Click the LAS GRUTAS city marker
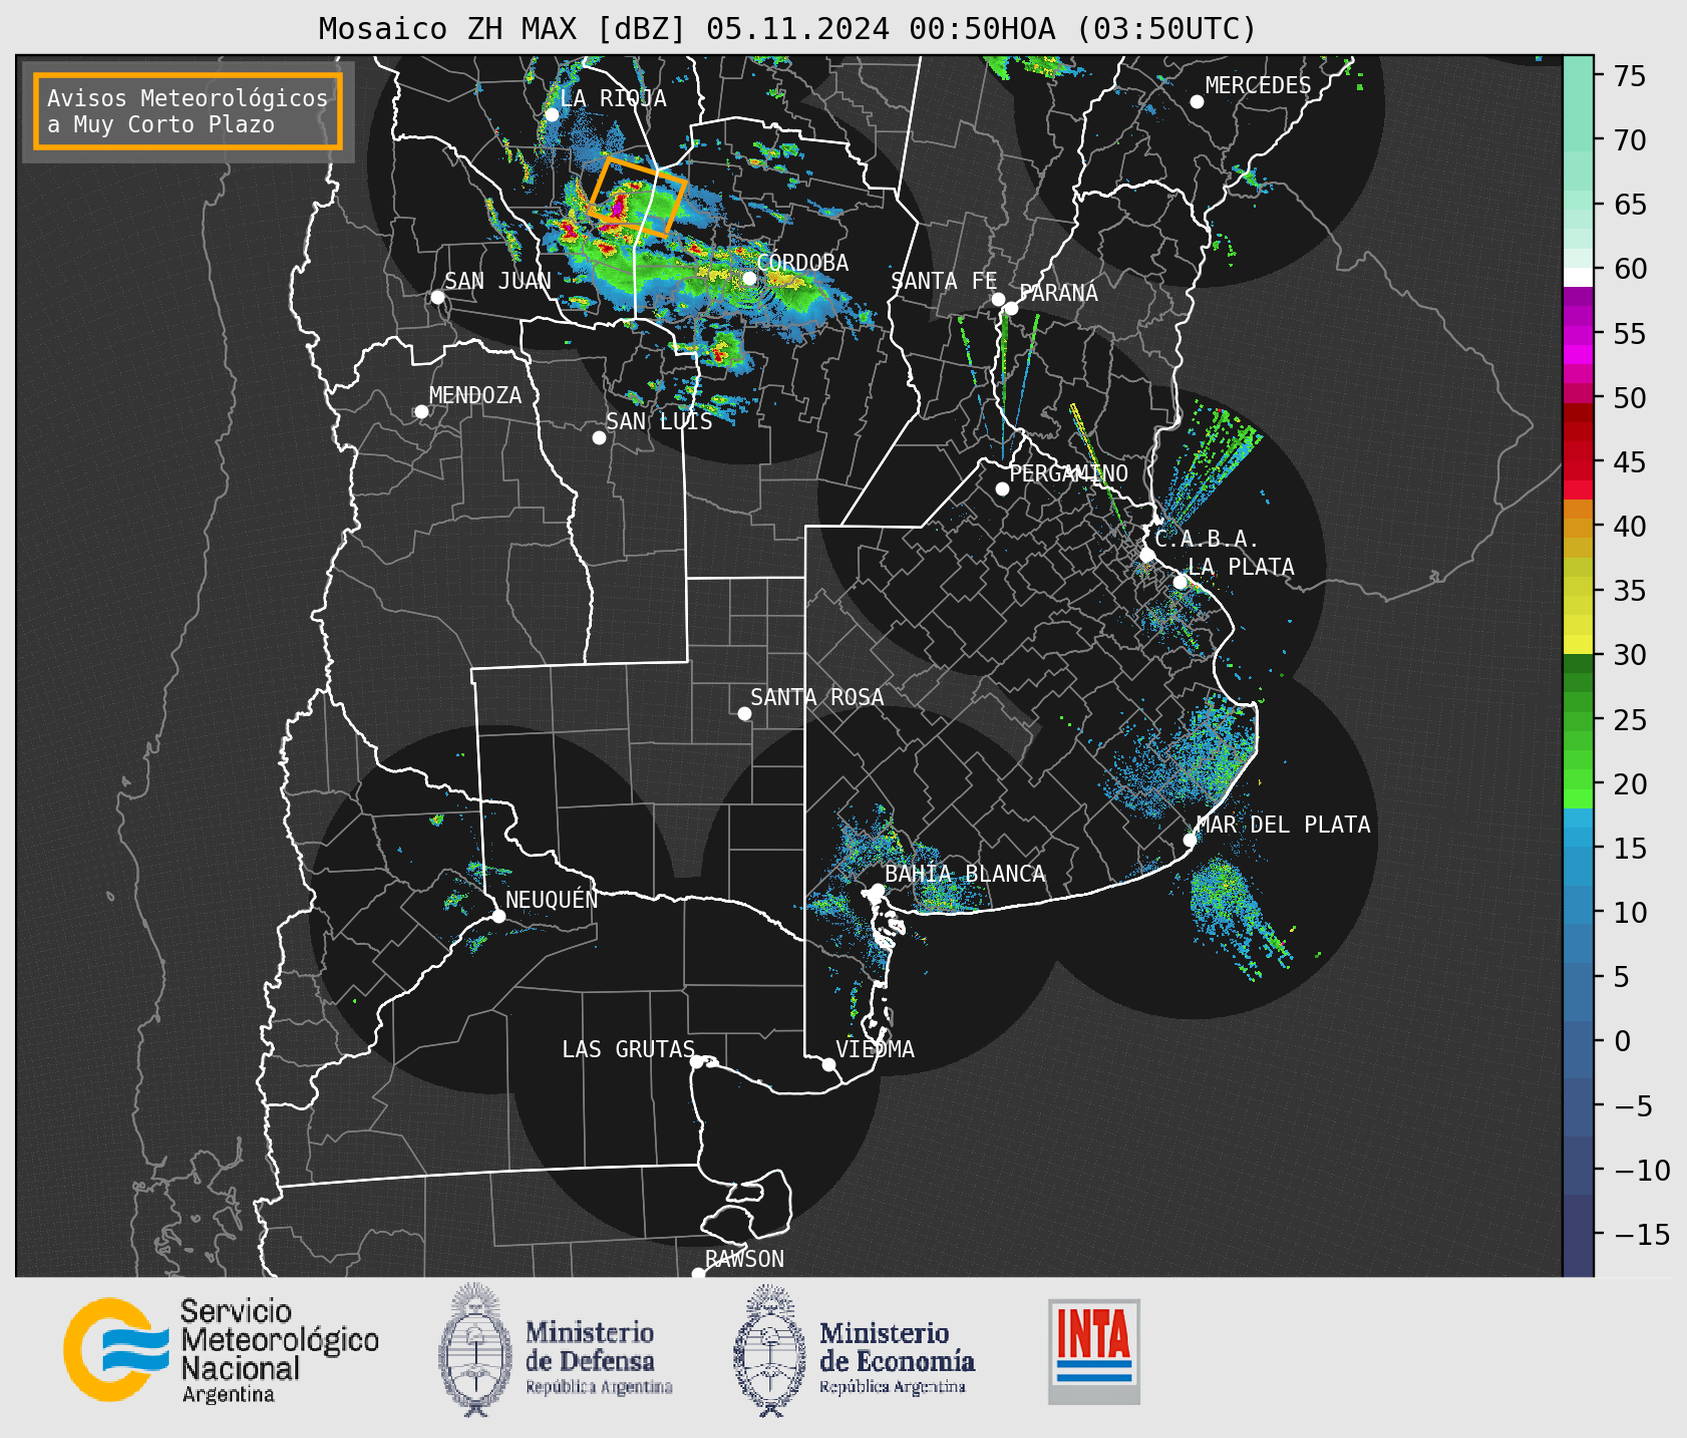Viewport: 1687px width, 1438px height. [697, 1061]
